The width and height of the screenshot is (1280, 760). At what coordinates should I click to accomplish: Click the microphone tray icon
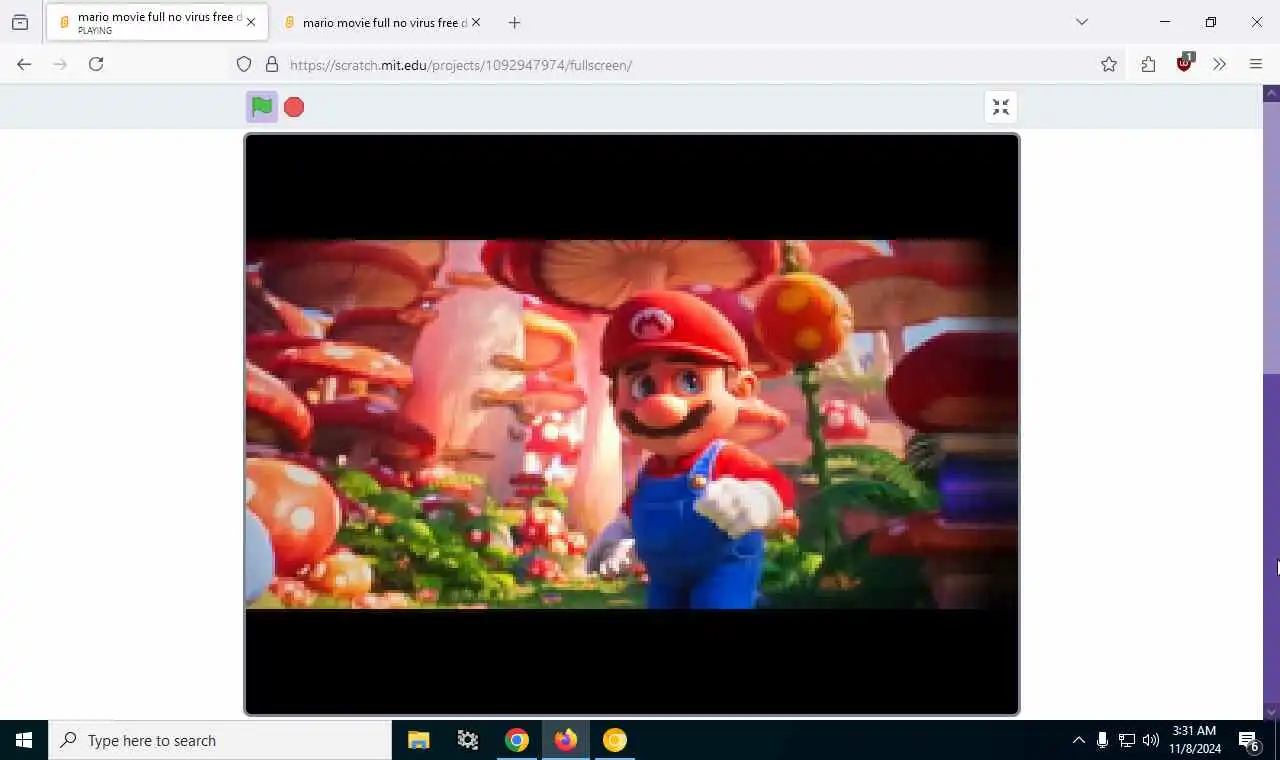1102,740
